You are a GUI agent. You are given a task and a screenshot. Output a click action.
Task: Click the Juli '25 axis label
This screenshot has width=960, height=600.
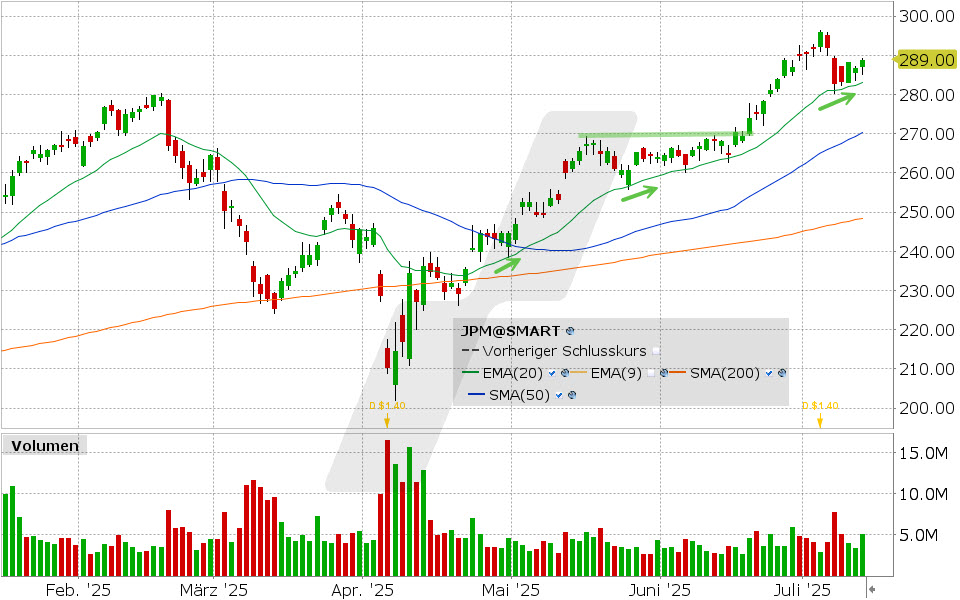[x=802, y=590]
